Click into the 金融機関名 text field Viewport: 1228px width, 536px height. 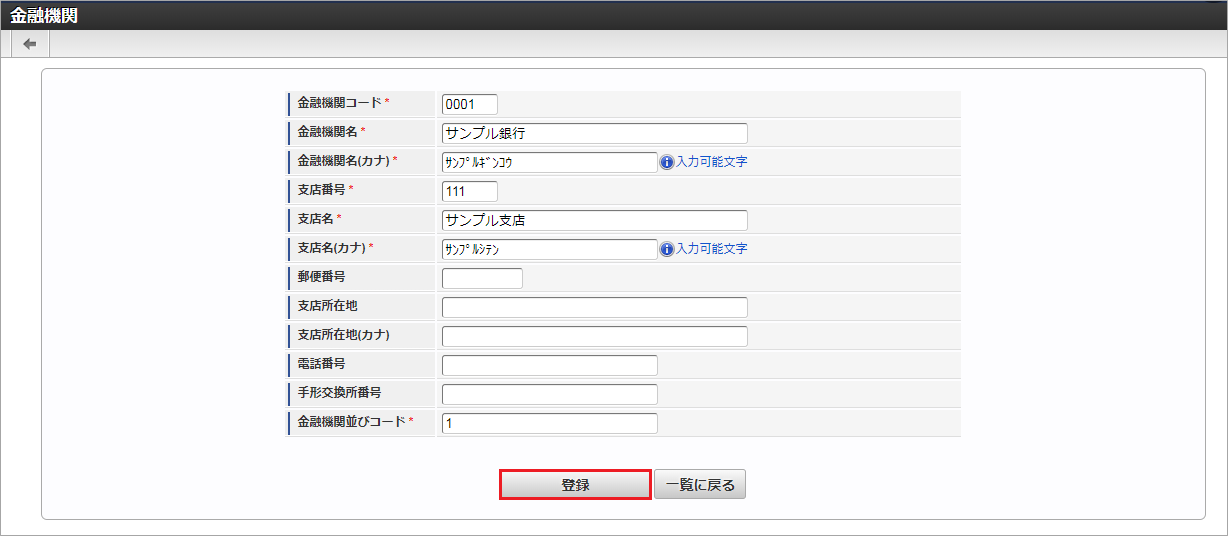pos(594,133)
